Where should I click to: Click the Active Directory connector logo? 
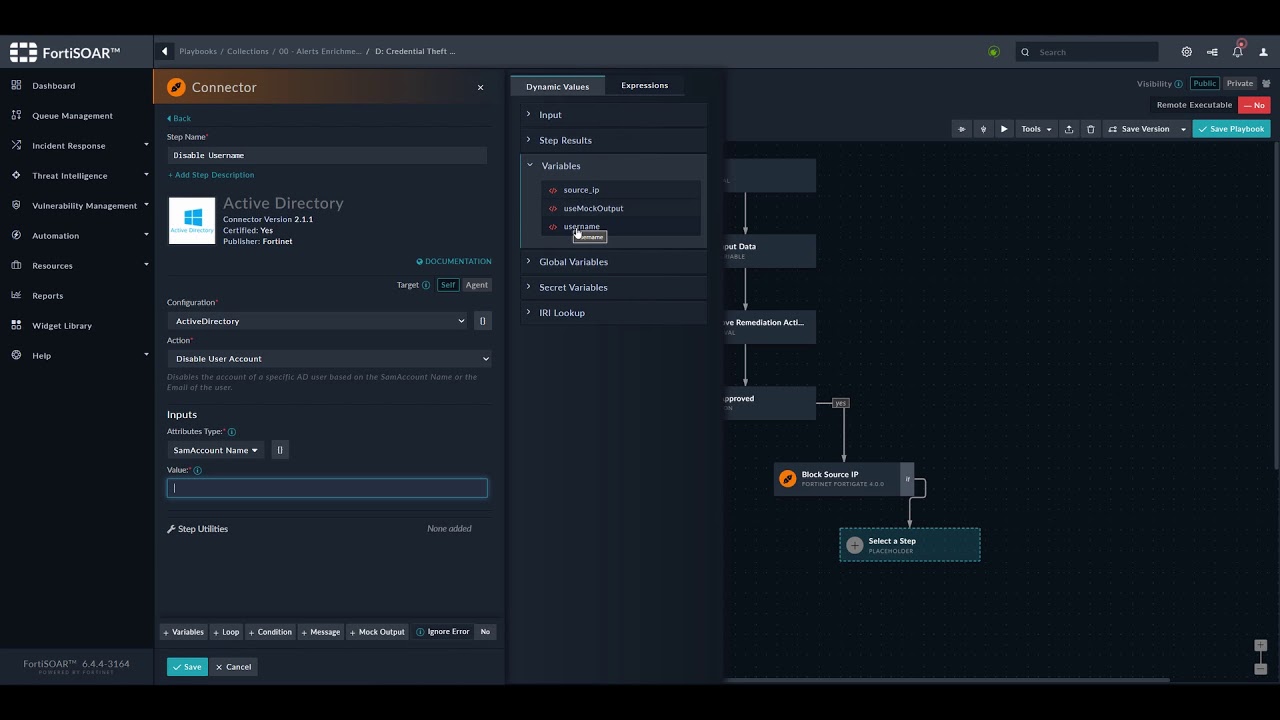192,221
